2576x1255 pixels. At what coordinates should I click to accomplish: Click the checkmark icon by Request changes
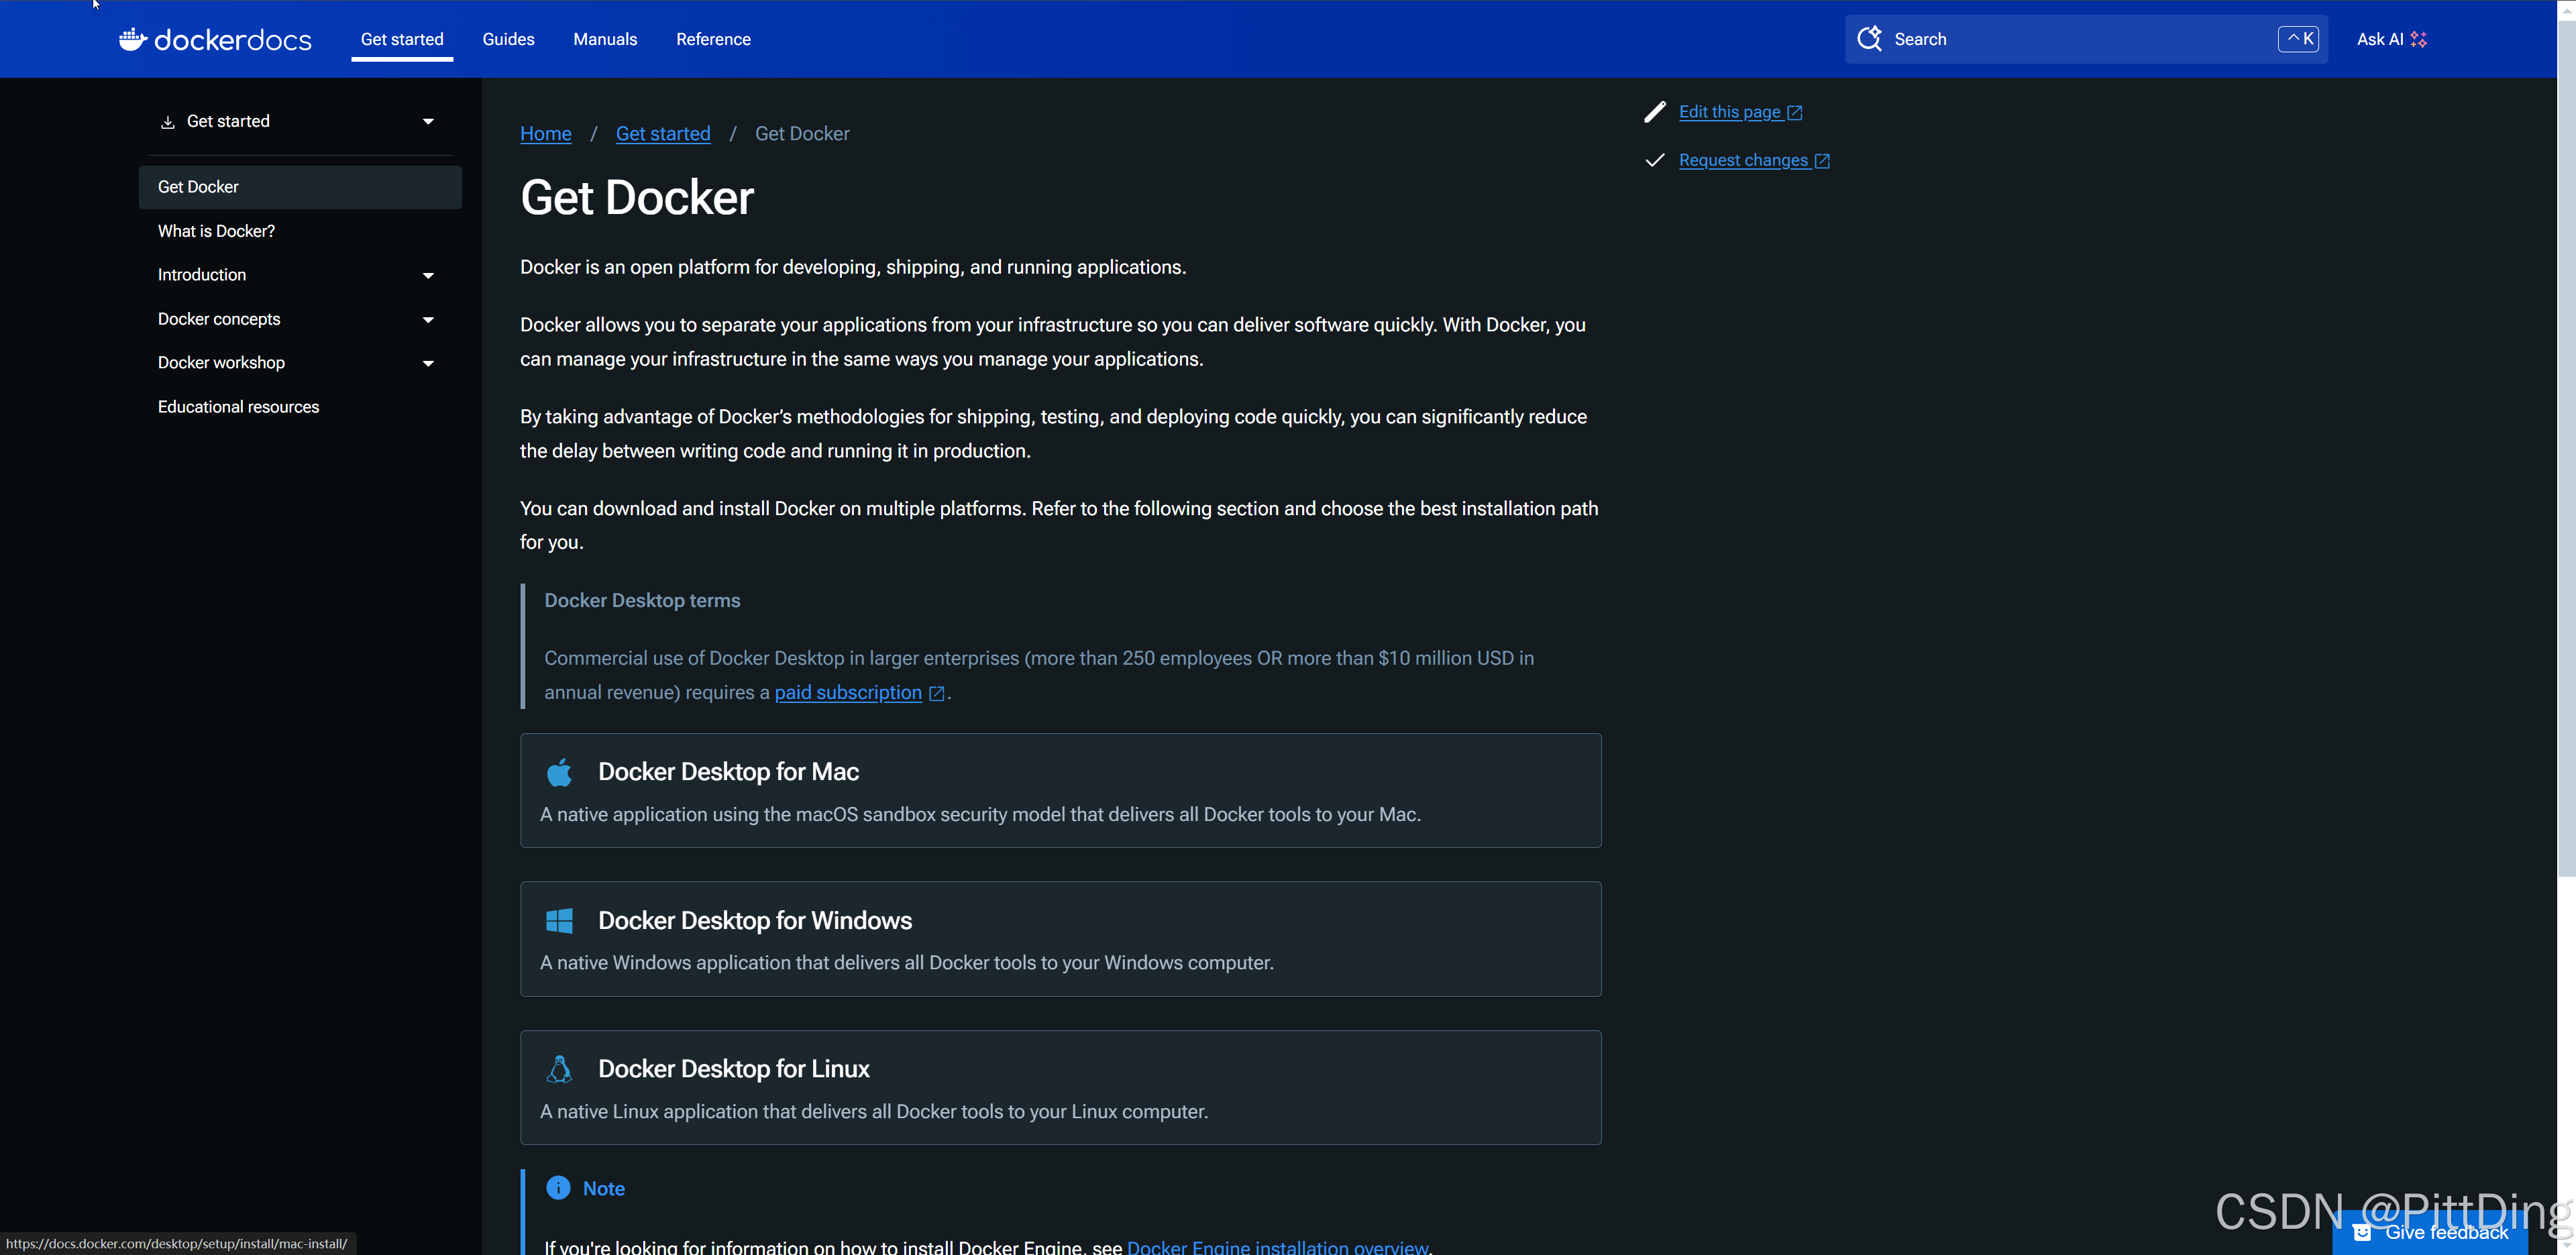1655,160
